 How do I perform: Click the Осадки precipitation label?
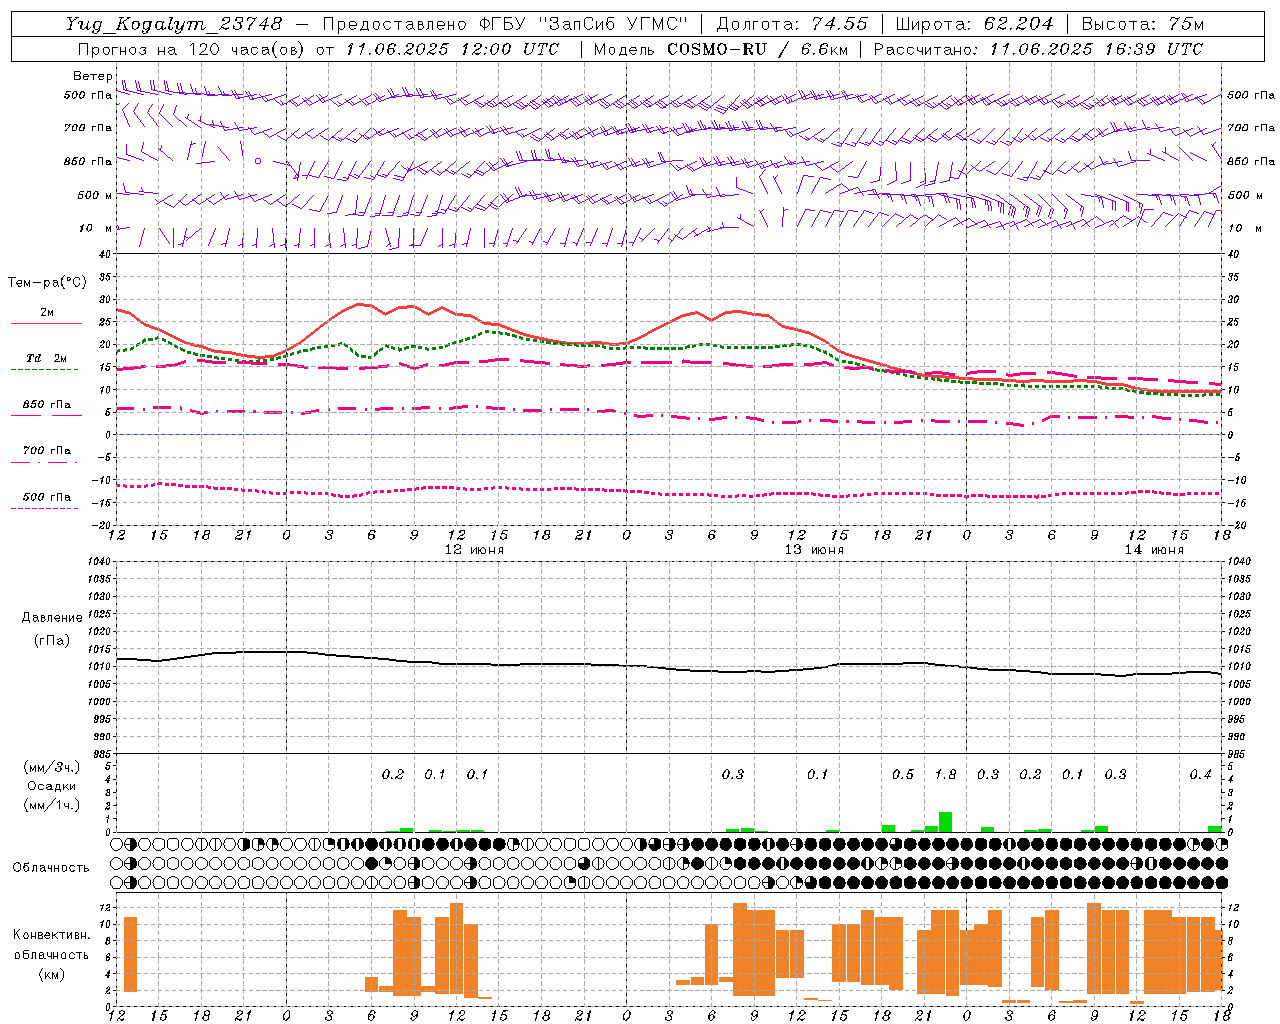click(x=52, y=786)
